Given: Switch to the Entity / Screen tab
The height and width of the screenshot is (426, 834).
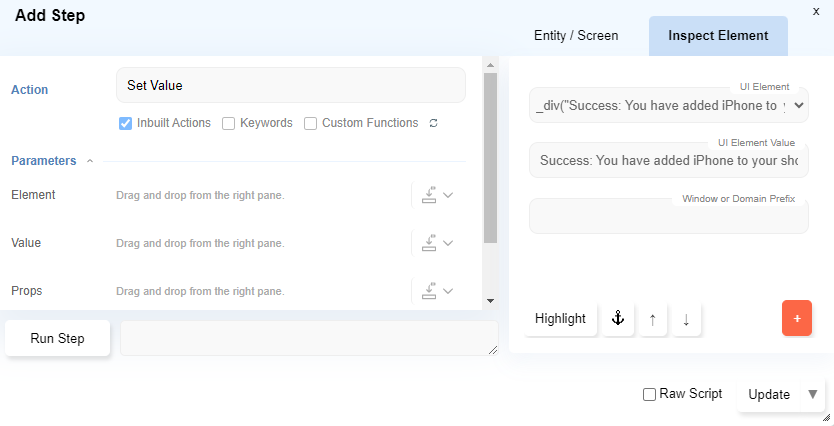Looking at the screenshot, I should [576, 36].
